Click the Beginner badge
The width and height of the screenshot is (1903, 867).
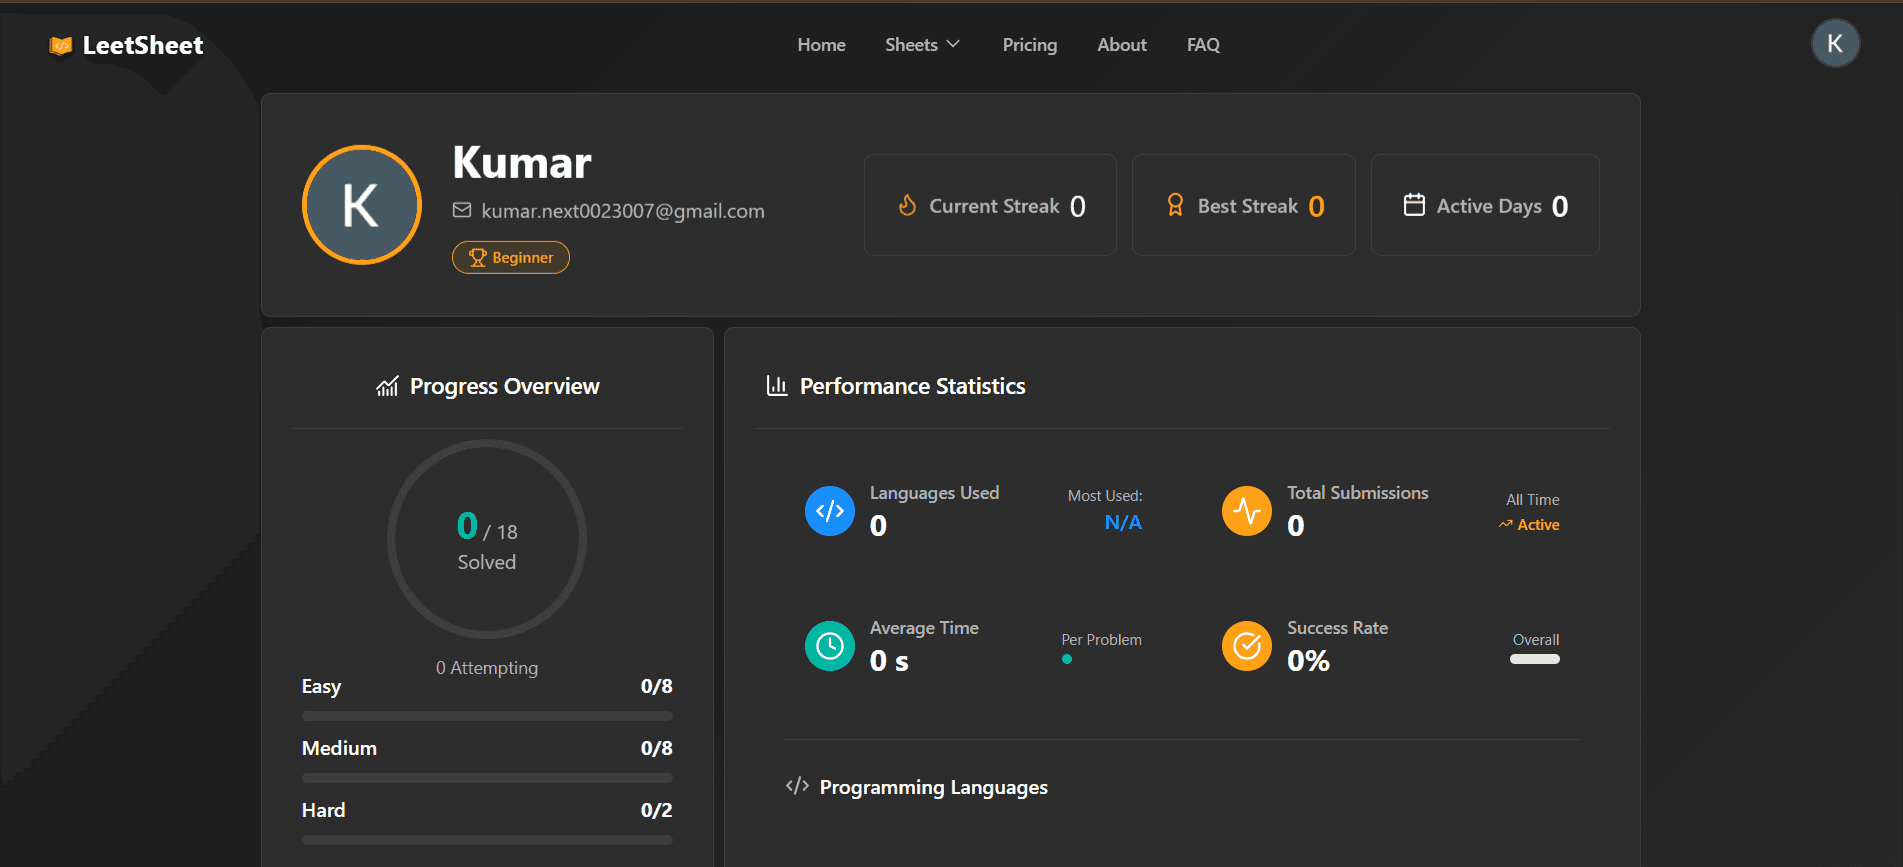511,257
